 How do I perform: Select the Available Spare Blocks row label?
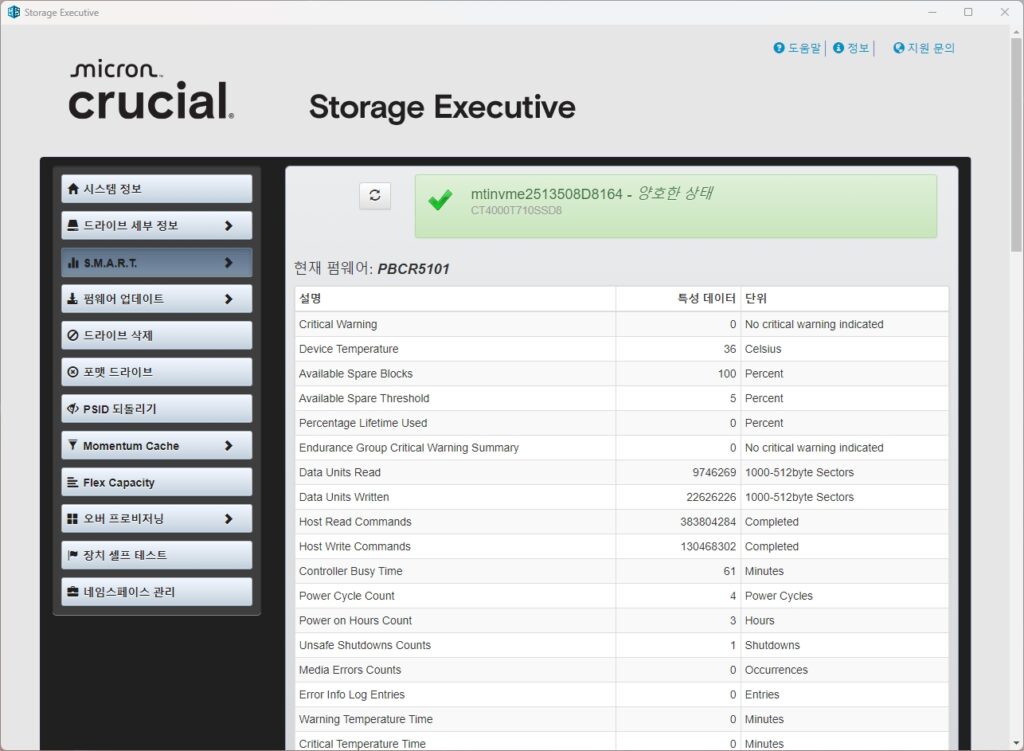pyautogui.click(x=356, y=374)
